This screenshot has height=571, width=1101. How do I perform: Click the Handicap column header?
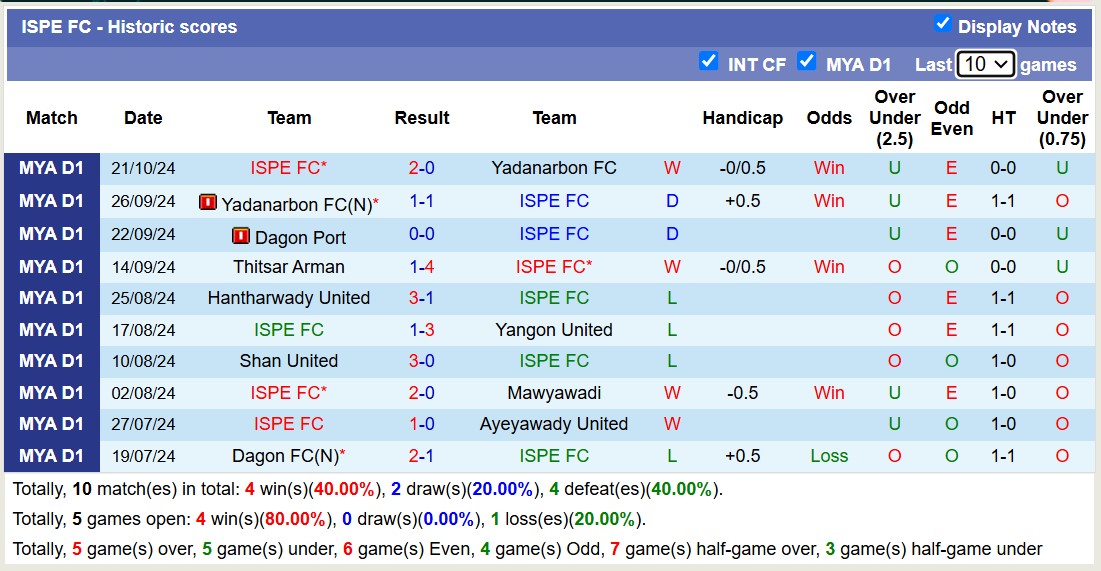(742, 118)
